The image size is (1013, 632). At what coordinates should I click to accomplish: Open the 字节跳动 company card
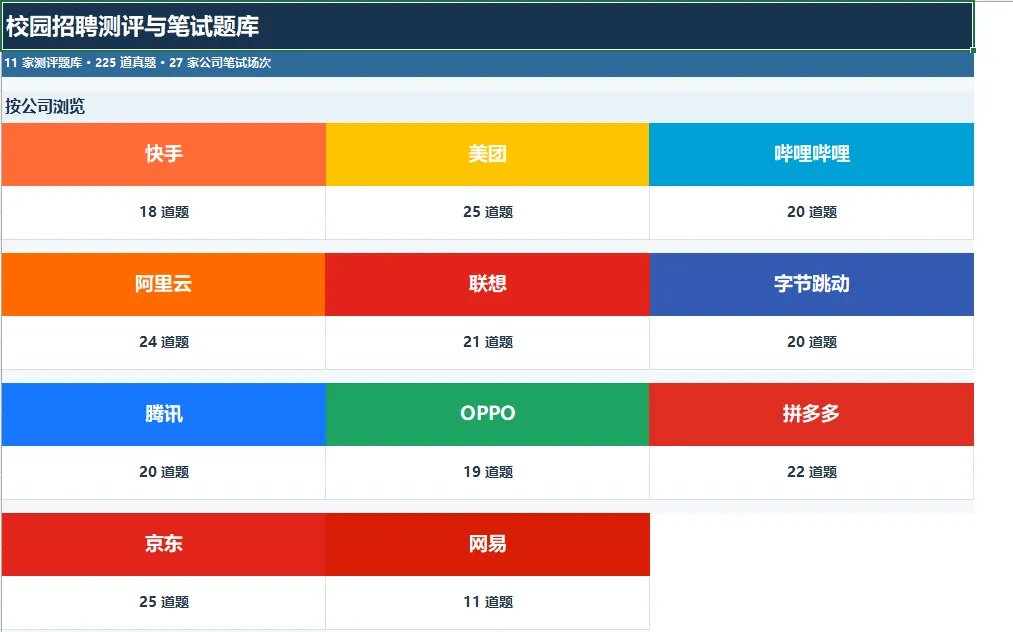click(811, 284)
